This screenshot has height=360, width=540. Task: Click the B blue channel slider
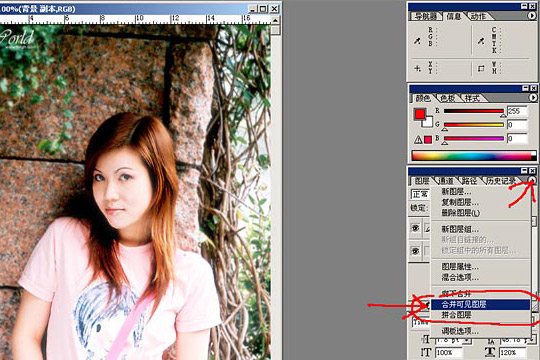(474, 138)
